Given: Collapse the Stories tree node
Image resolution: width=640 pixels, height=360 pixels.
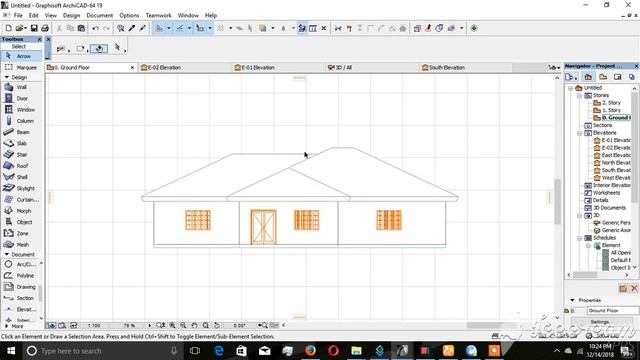Looking at the screenshot, I should [x=579, y=96].
